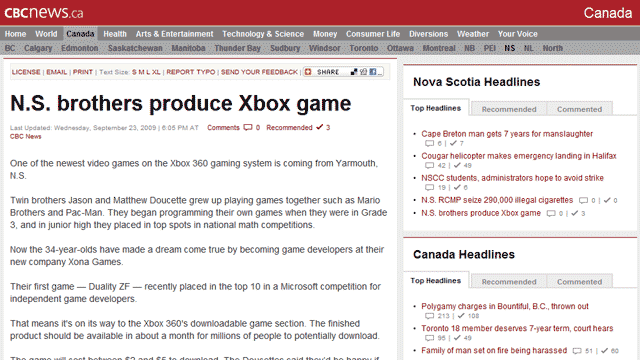This screenshot has width=640, height=360.
Task: Open Family of man set on fire headline
Action: click(494, 350)
